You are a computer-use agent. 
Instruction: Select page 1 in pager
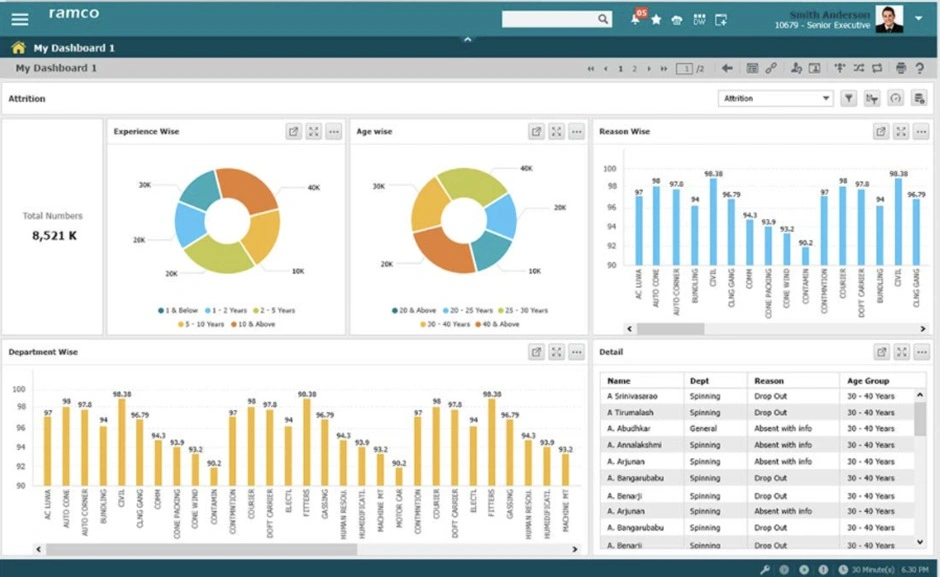620,68
